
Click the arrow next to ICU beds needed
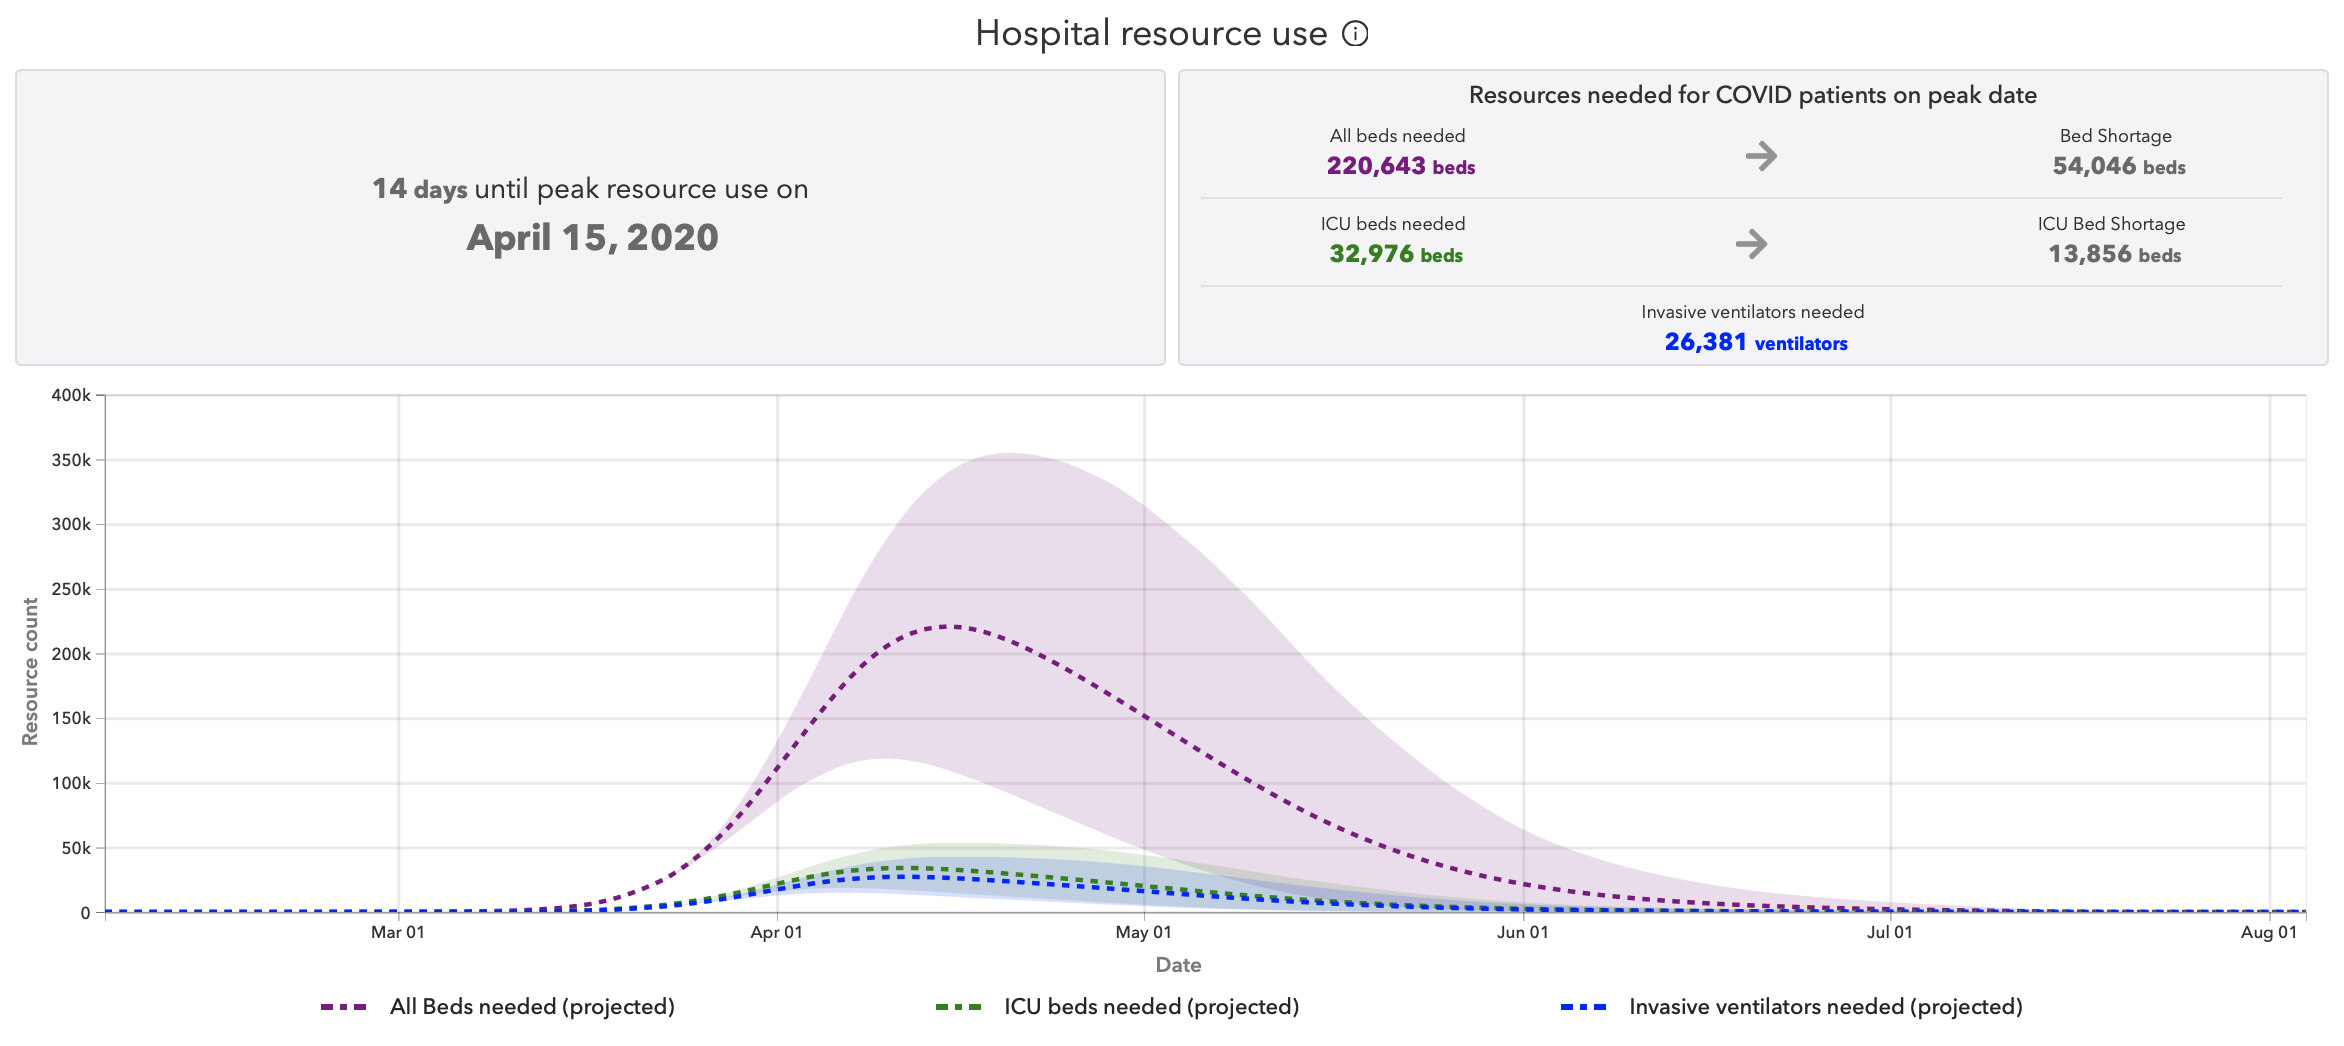click(1751, 244)
